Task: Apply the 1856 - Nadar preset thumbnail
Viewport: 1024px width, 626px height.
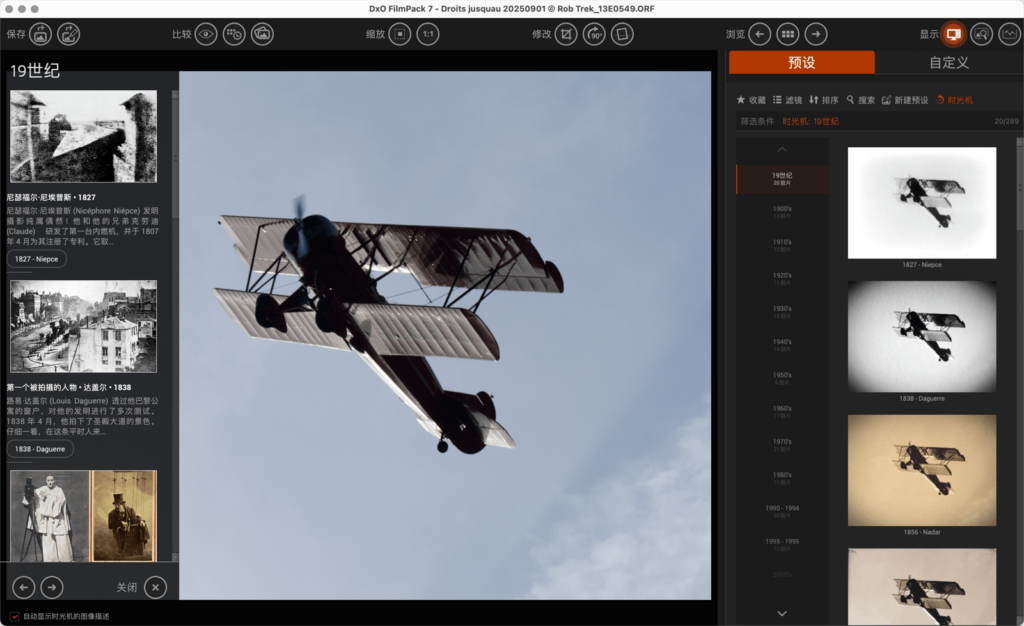Action: tap(921, 470)
